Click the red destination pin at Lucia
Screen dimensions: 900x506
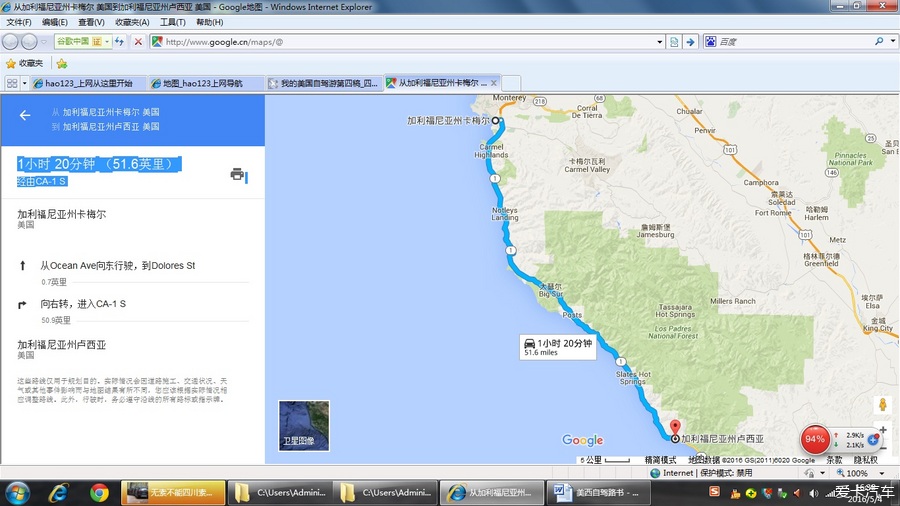pyautogui.click(x=675, y=427)
